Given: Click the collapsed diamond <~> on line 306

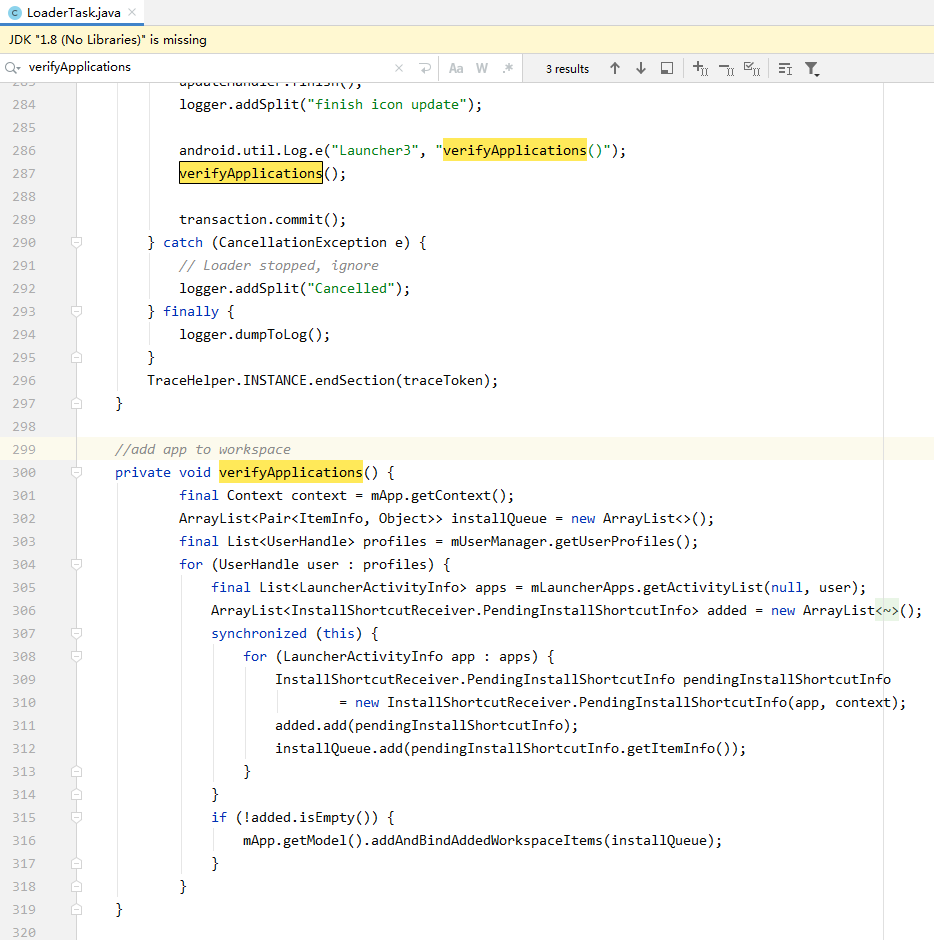Looking at the screenshot, I should tap(887, 610).
